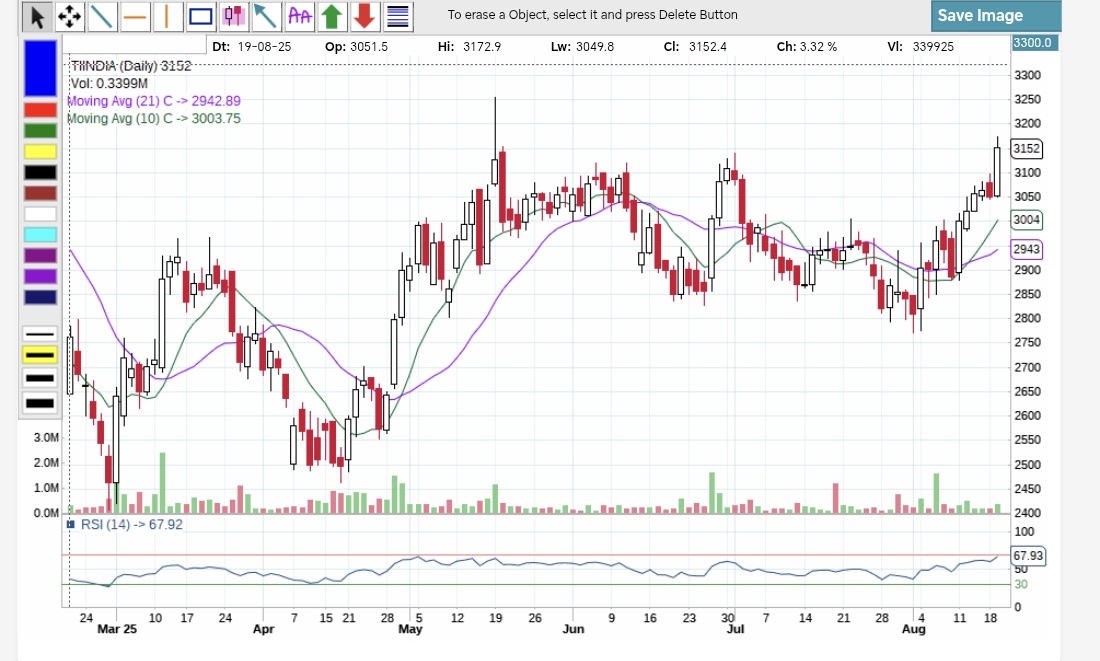Select the vertical line drawing tool
The width and height of the screenshot is (1100, 661).
[x=167, y=17]
